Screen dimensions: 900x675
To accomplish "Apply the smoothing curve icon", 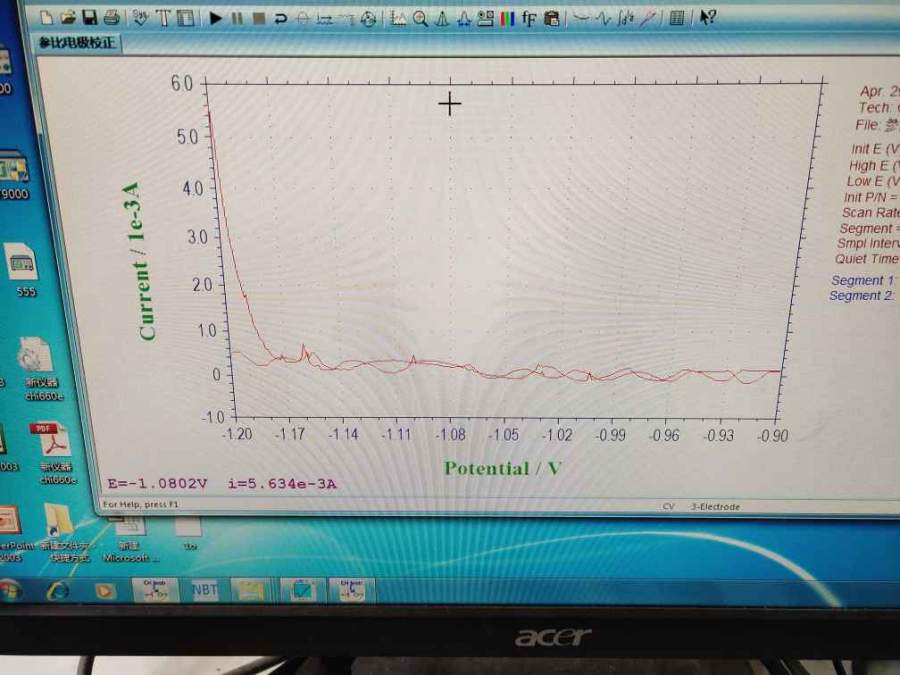I will pyautogui.click(x=581, y=19).
